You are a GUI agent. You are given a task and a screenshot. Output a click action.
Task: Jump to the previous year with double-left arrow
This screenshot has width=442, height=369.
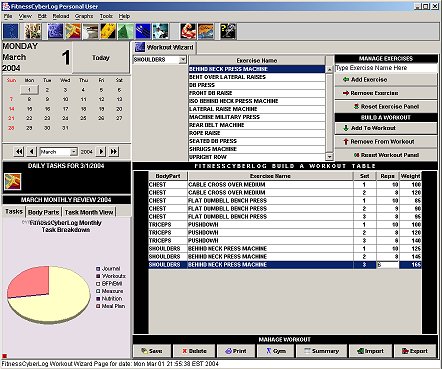pos(19,152)
